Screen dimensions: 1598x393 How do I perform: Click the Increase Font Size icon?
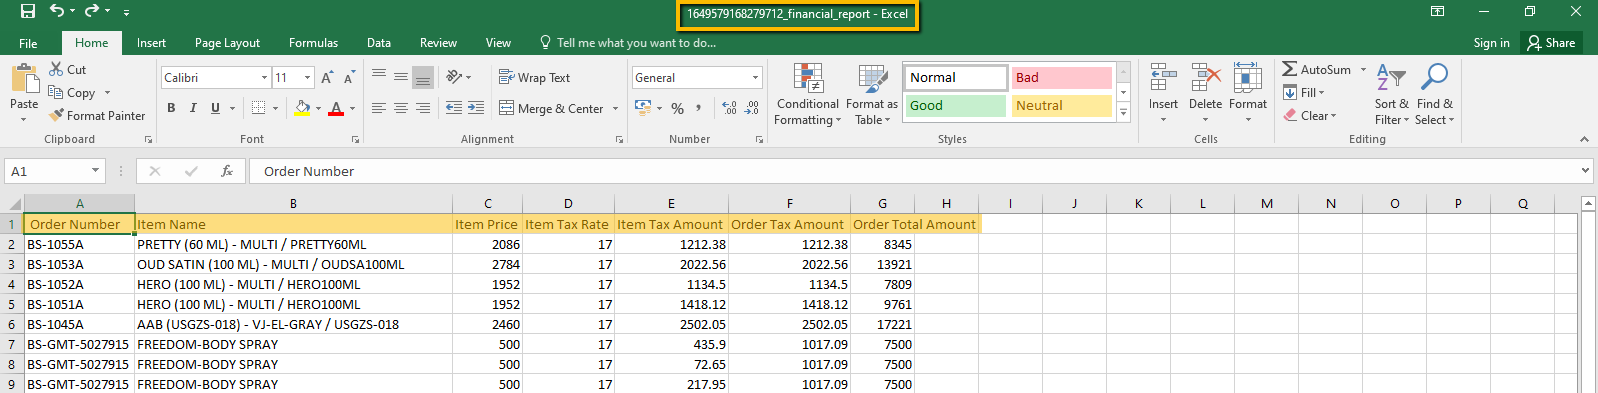pyautogui.click(x=327, y=77)
